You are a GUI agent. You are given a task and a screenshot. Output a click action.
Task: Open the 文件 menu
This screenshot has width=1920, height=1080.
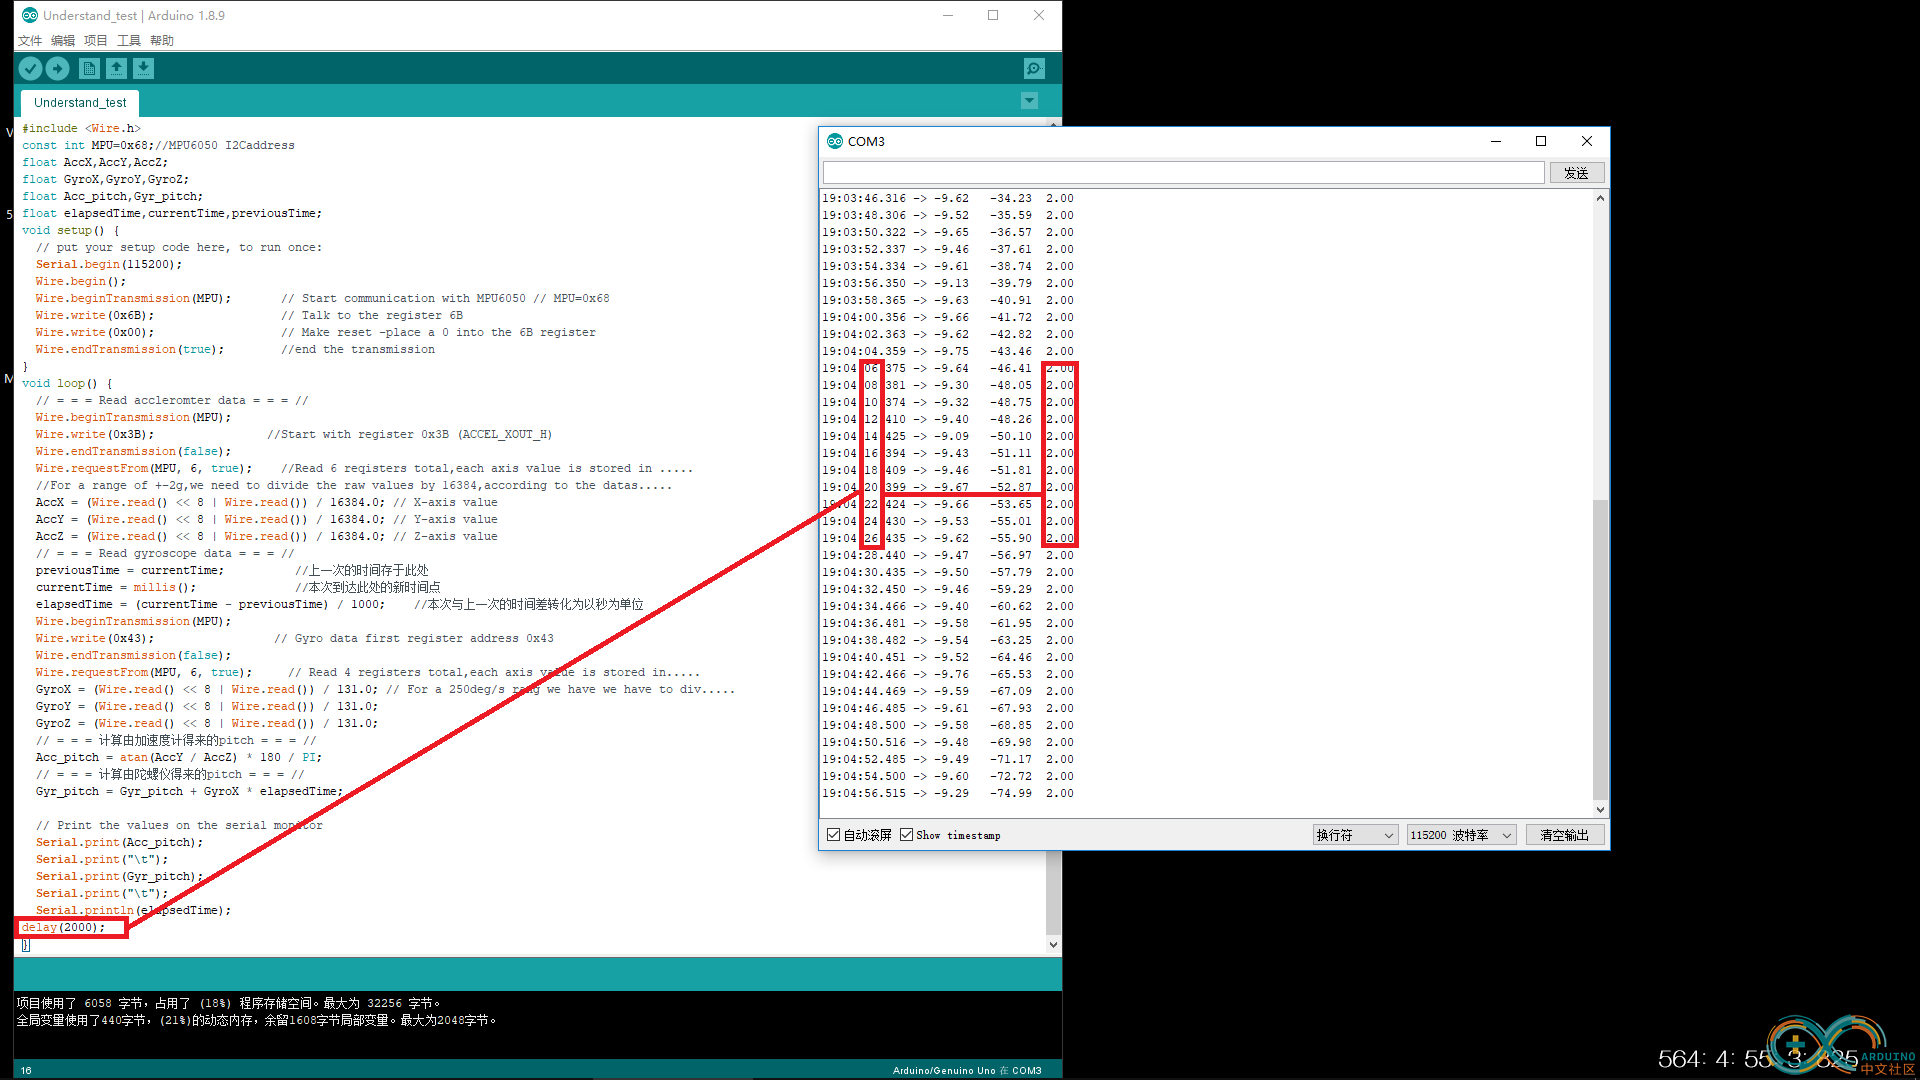(x=30, y=41)
